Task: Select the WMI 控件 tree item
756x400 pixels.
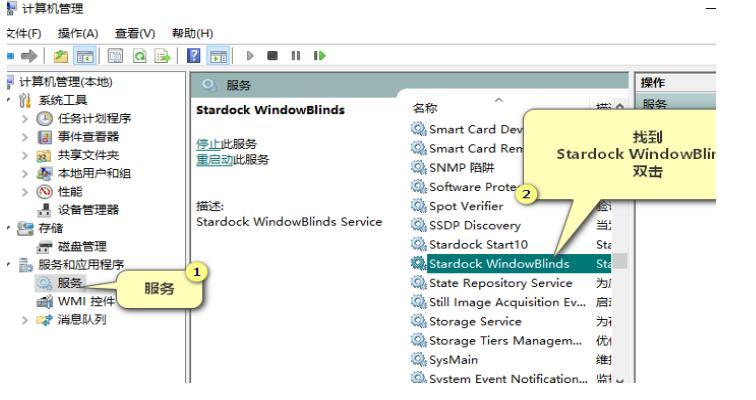Action: 86,302
